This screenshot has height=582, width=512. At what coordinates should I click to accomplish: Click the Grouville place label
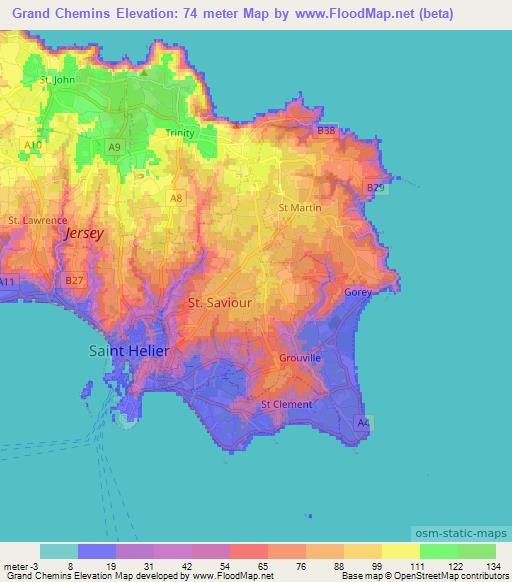click(x=300, y=358)
